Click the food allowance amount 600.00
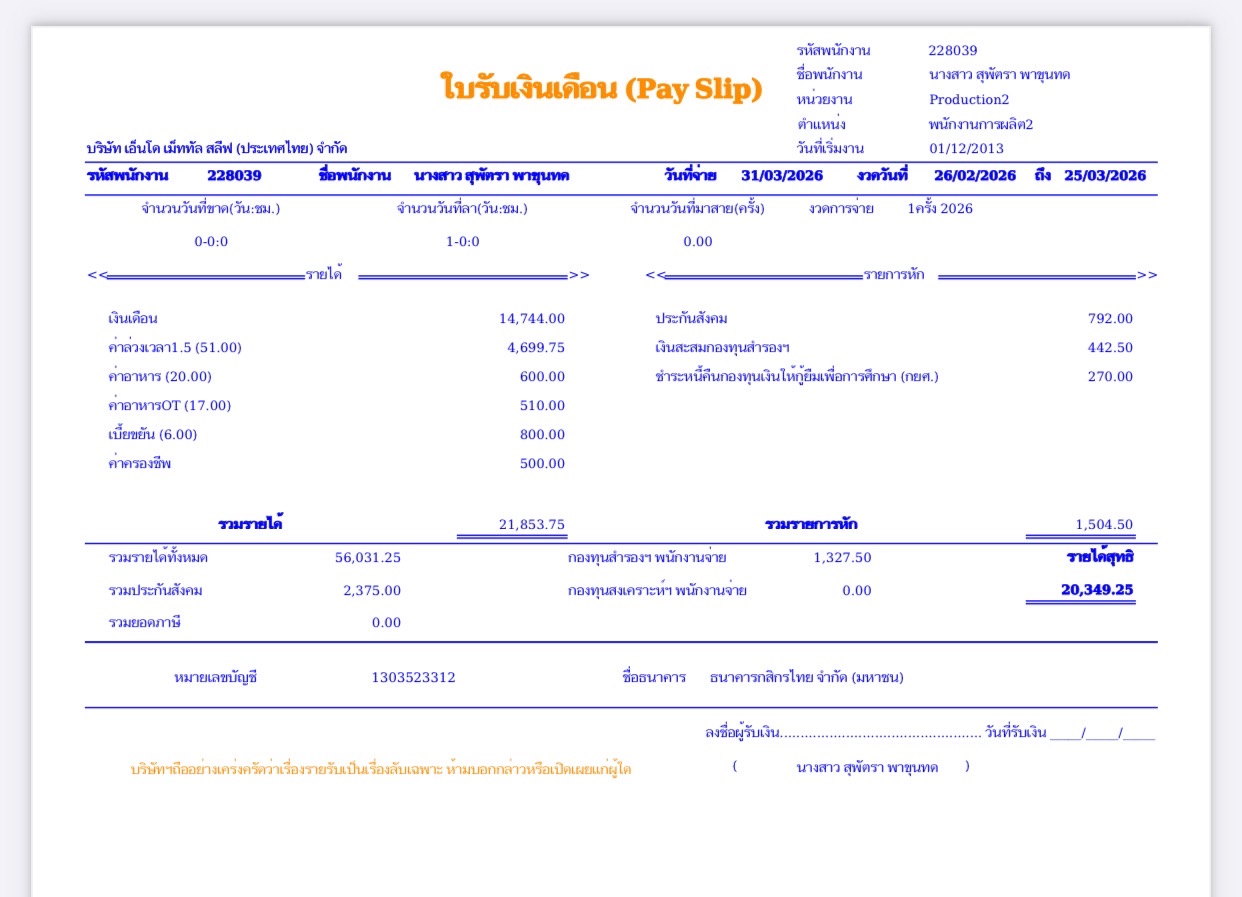 pos(542,376)
